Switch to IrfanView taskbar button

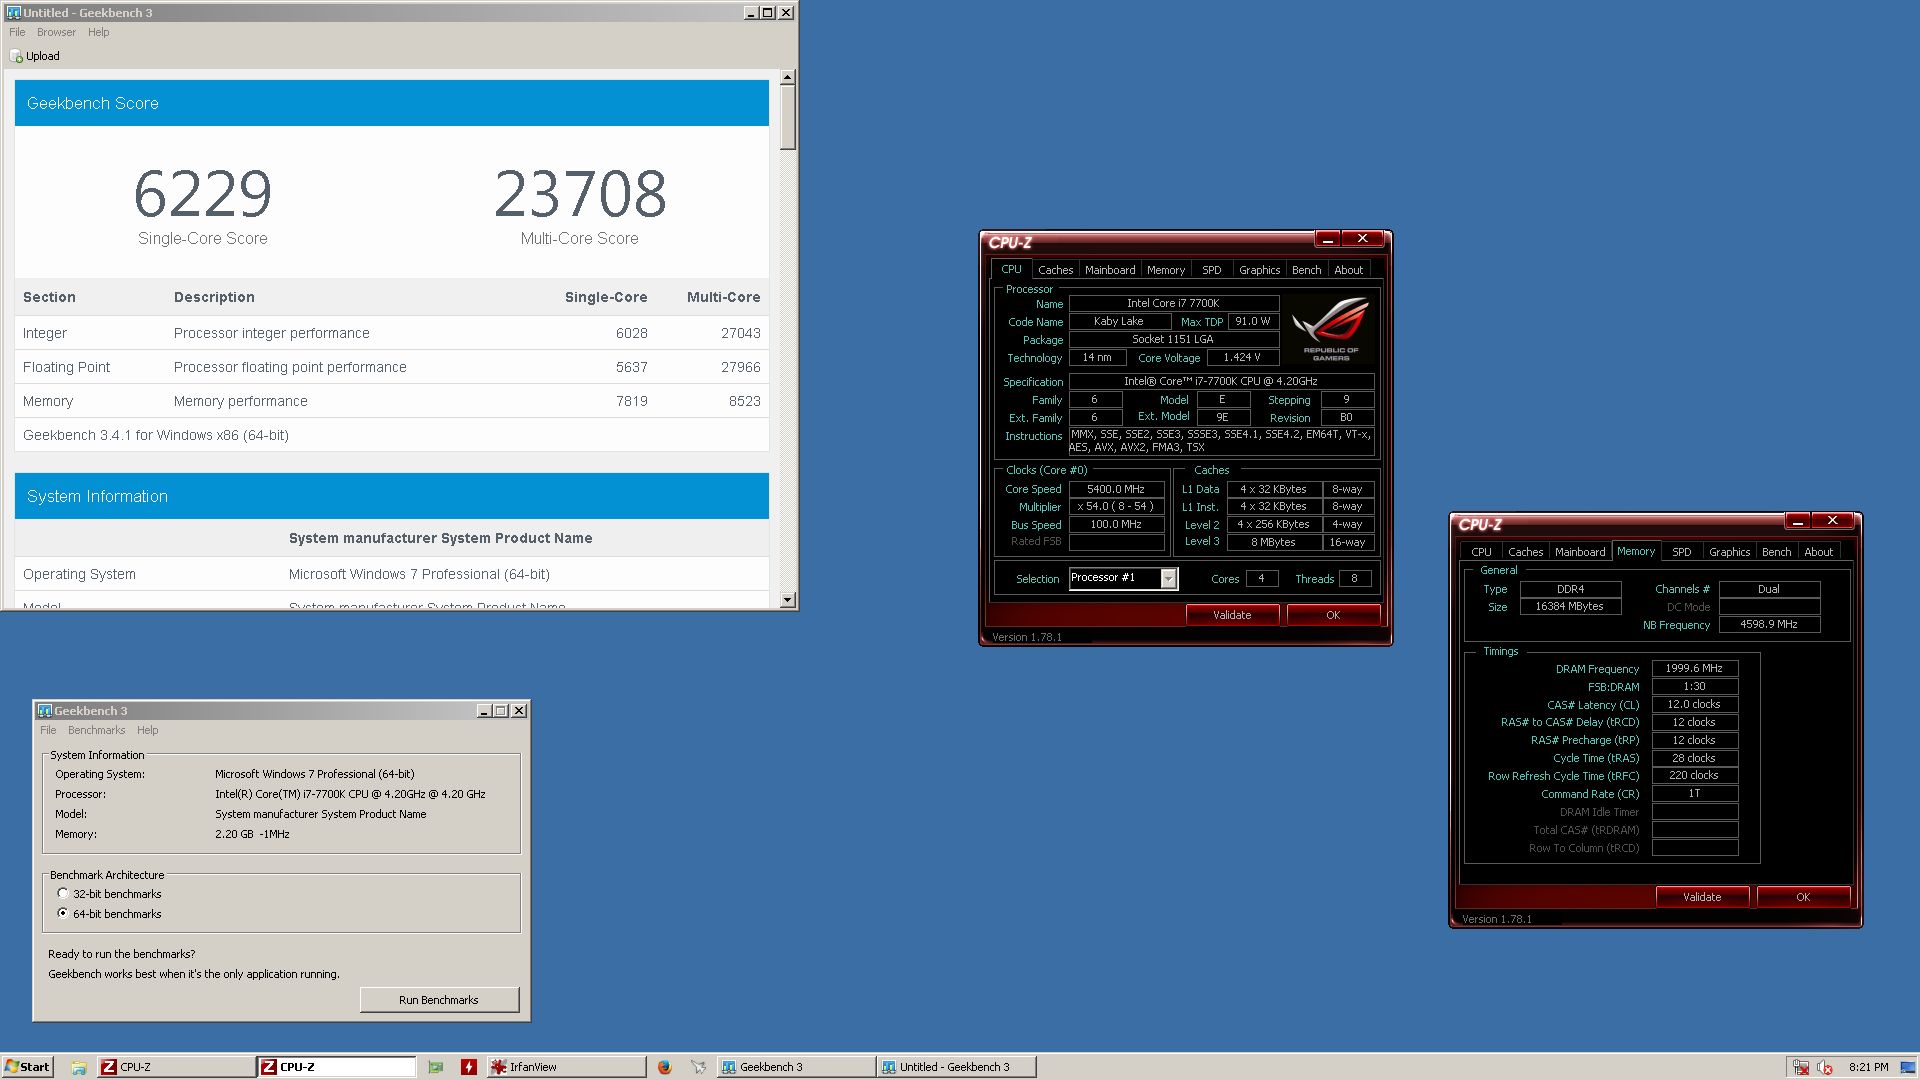566,1067
